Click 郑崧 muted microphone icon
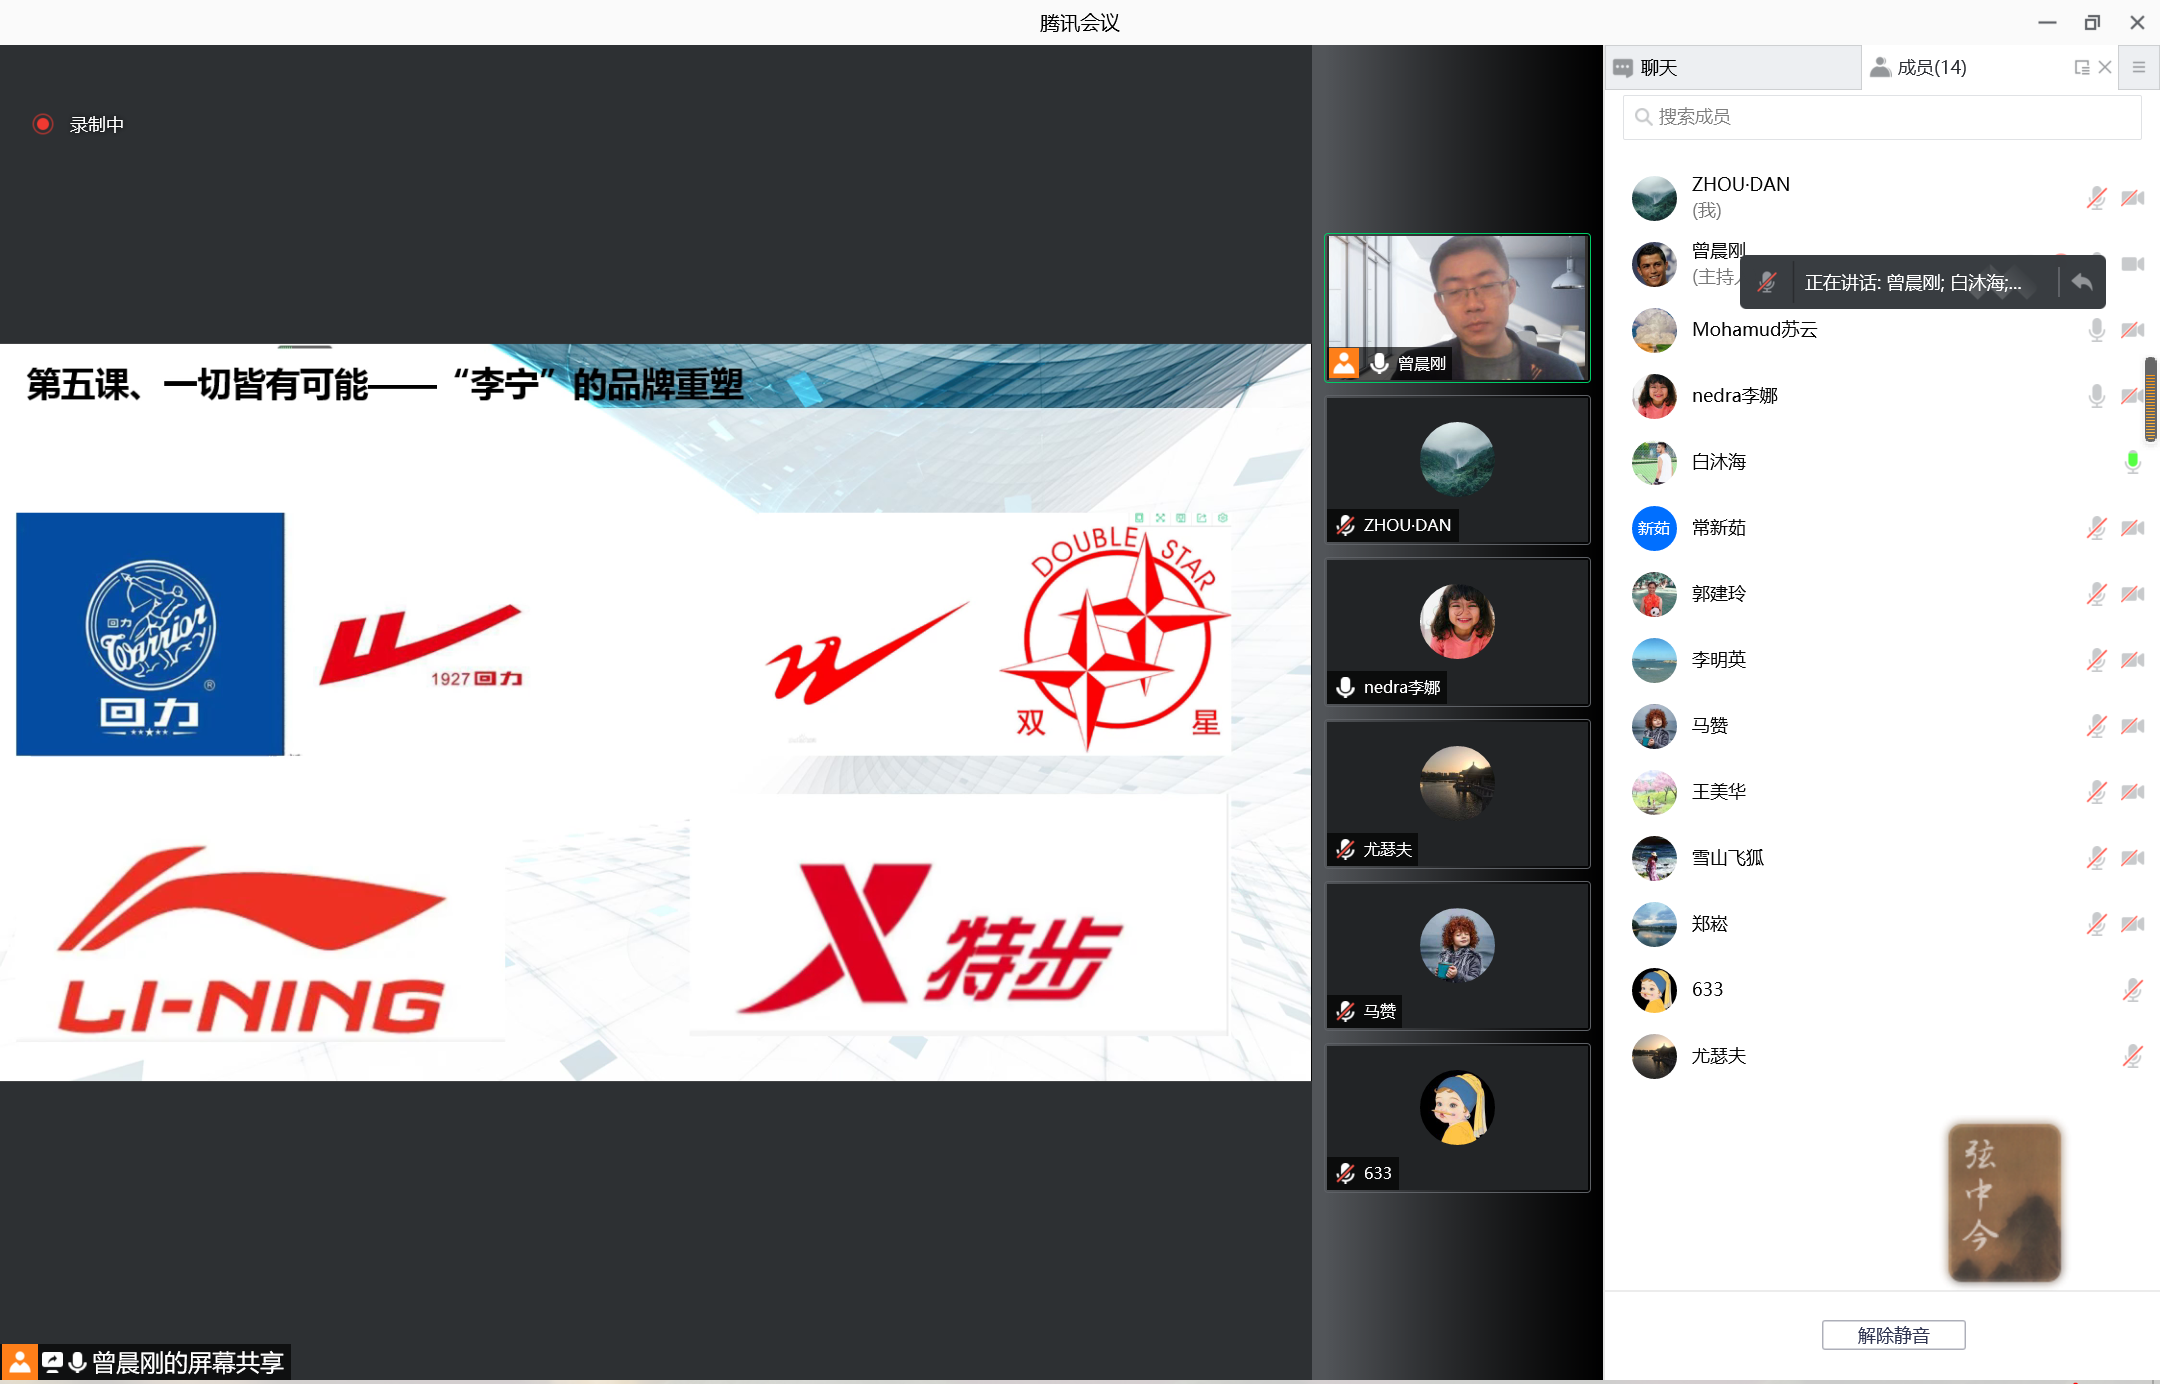This screenshot has height=1384, width=2160. 2097,924
